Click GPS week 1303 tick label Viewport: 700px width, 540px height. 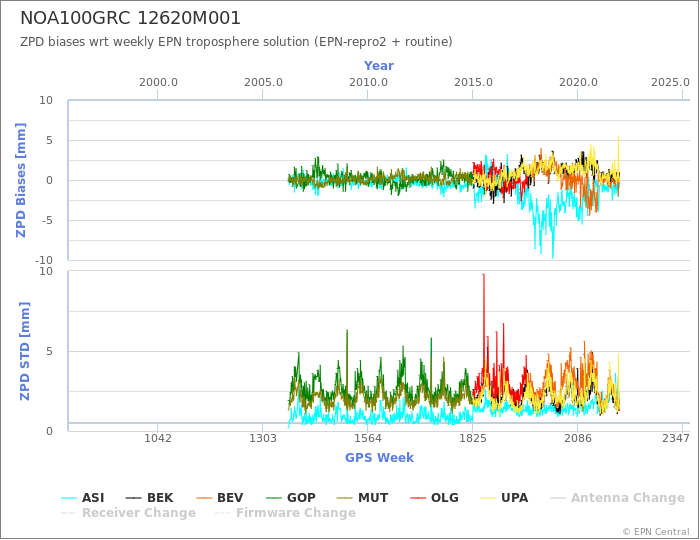(x=262, y=438)
